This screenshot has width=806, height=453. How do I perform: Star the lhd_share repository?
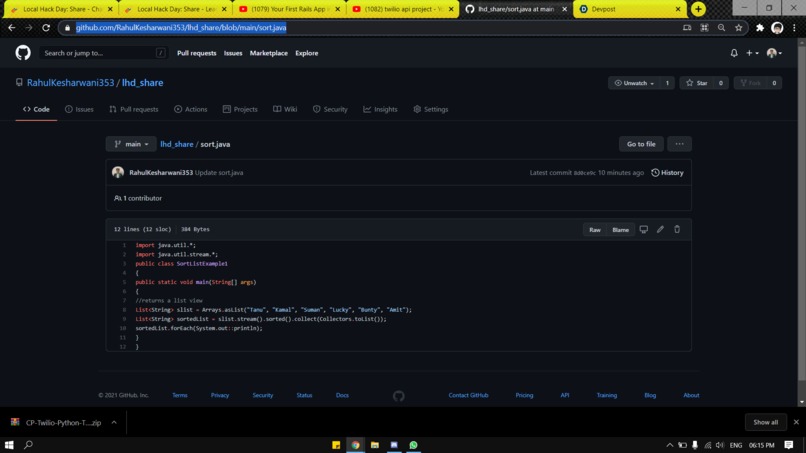(697, 83)
